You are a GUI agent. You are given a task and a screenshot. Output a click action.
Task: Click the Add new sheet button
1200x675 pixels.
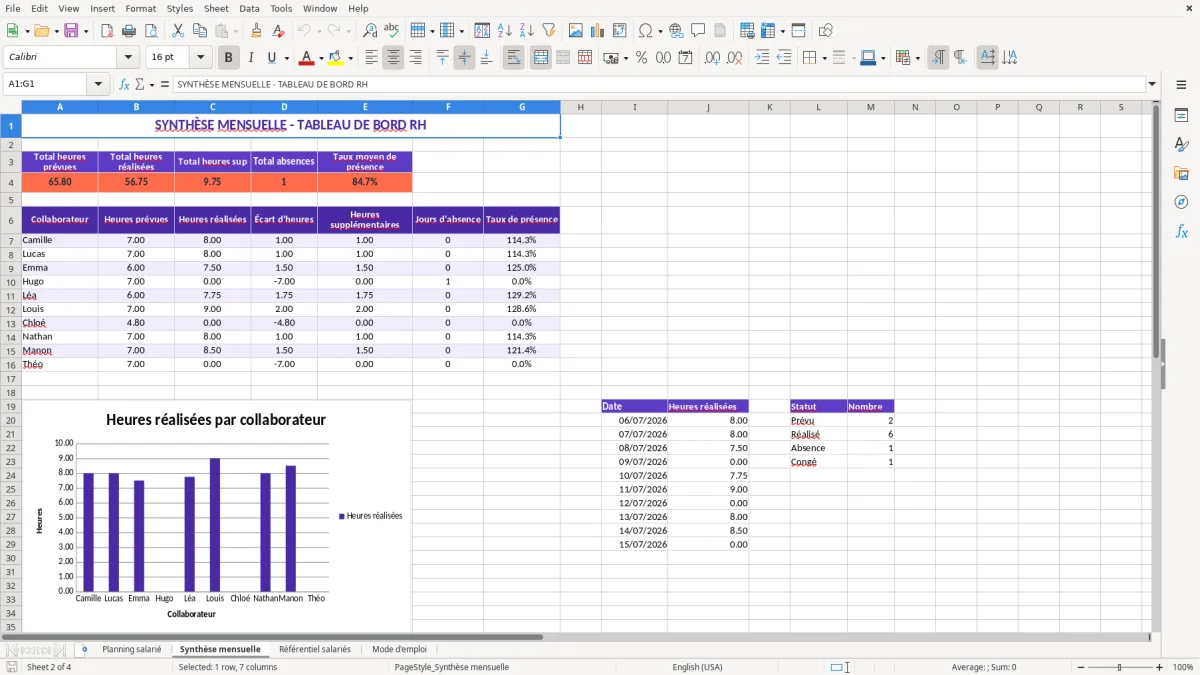click(84, 649)
